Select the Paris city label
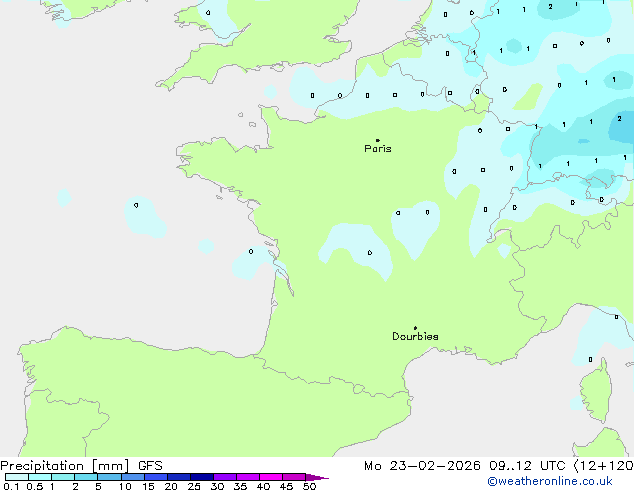This screenshot has height=490, width=634. [378, 149]
